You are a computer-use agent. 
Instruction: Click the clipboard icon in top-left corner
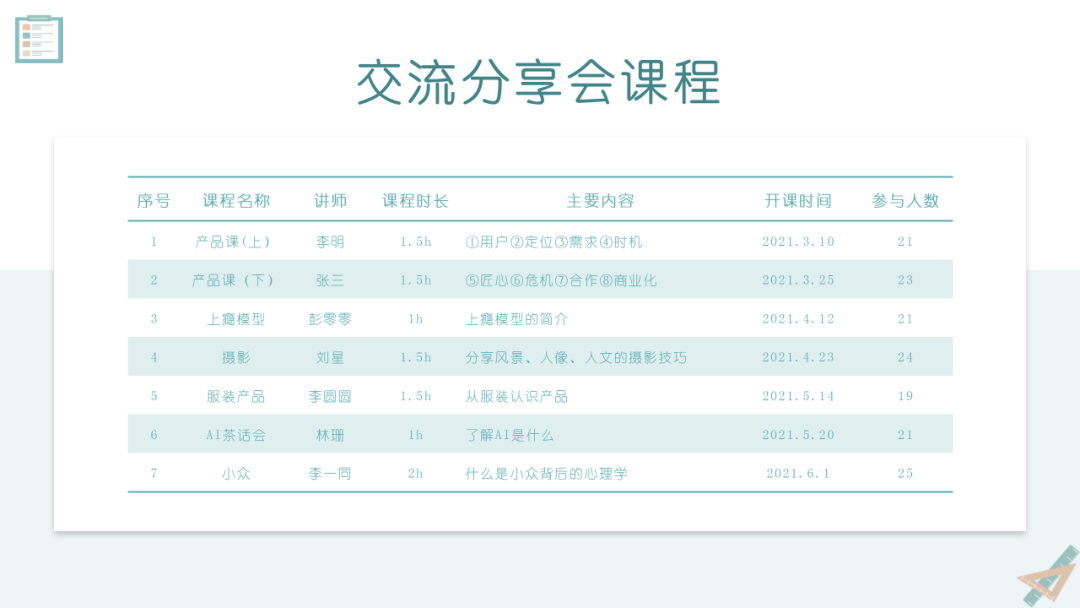click(x=38, y=39)
